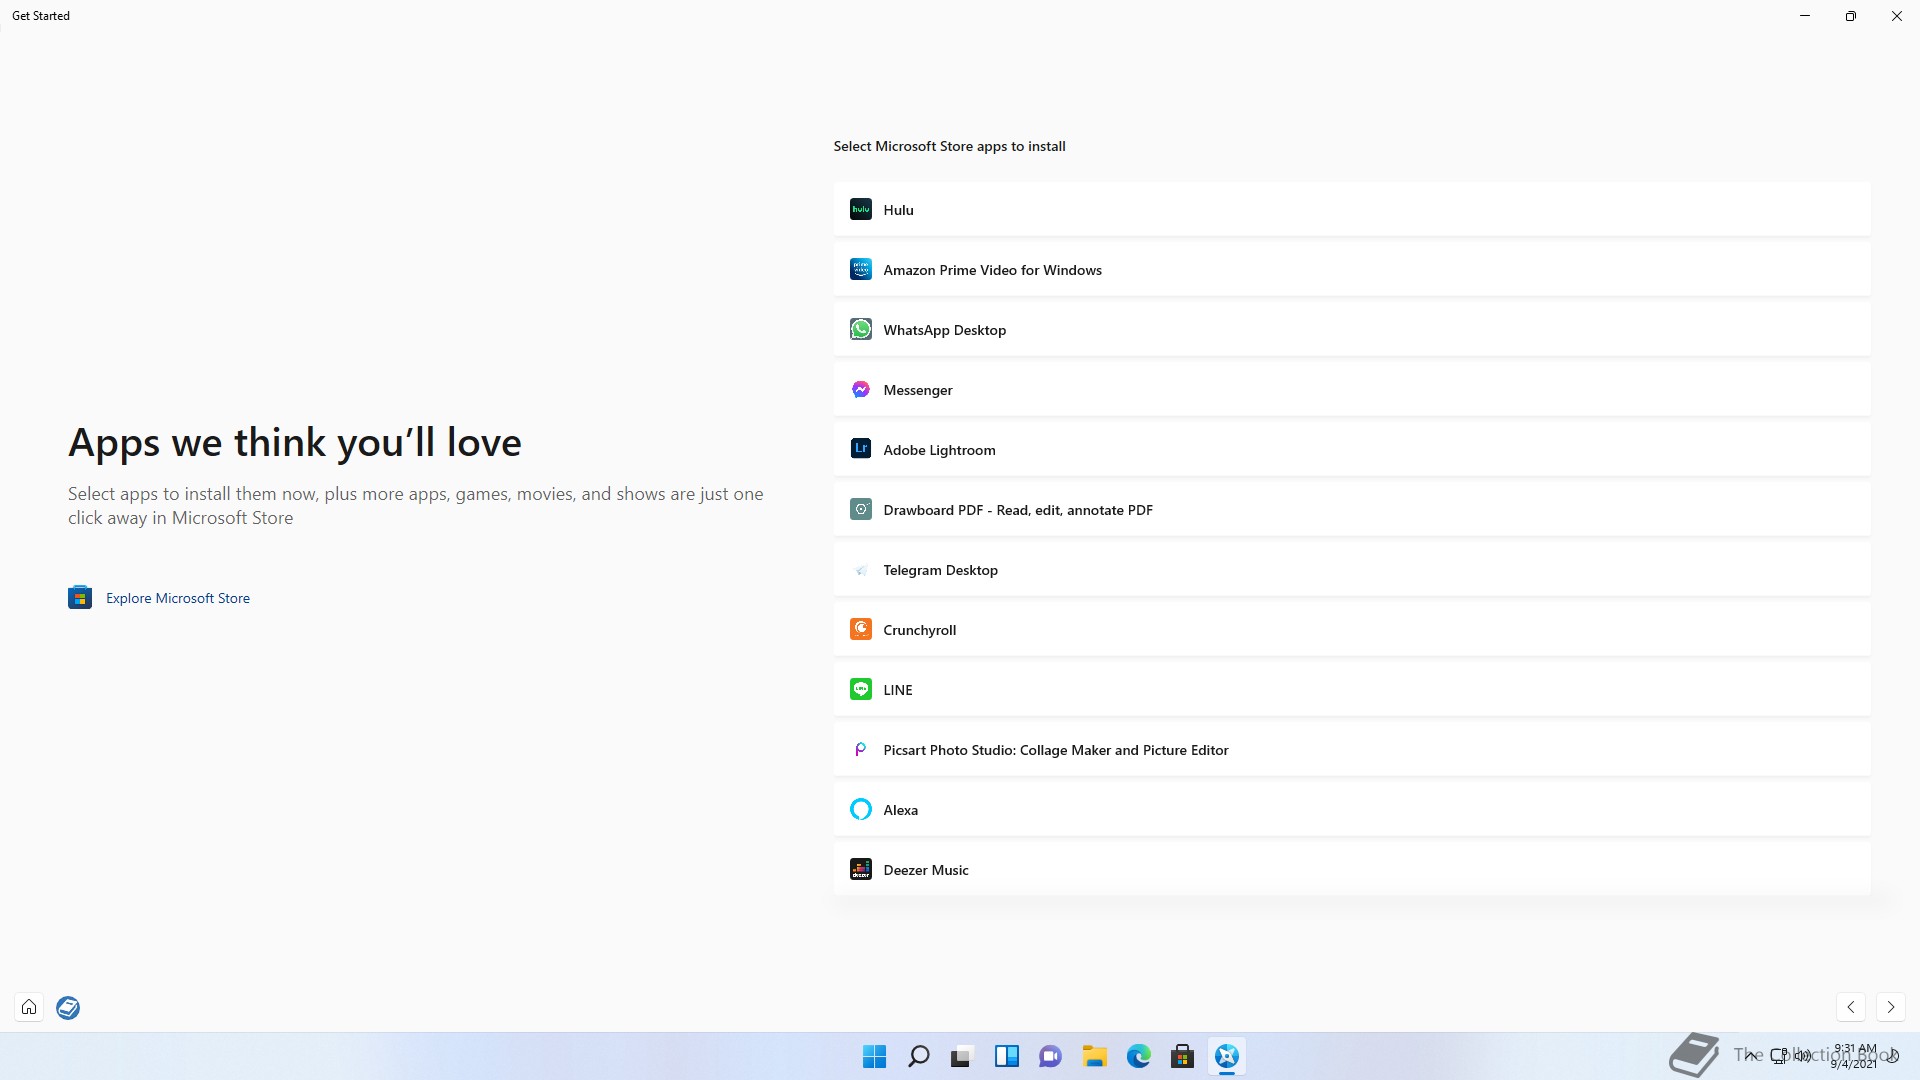Image resolution: width=1920 pixels, height=1080 pixels.
Task: Minimize the Get Started window
Action: point(1805,16)
